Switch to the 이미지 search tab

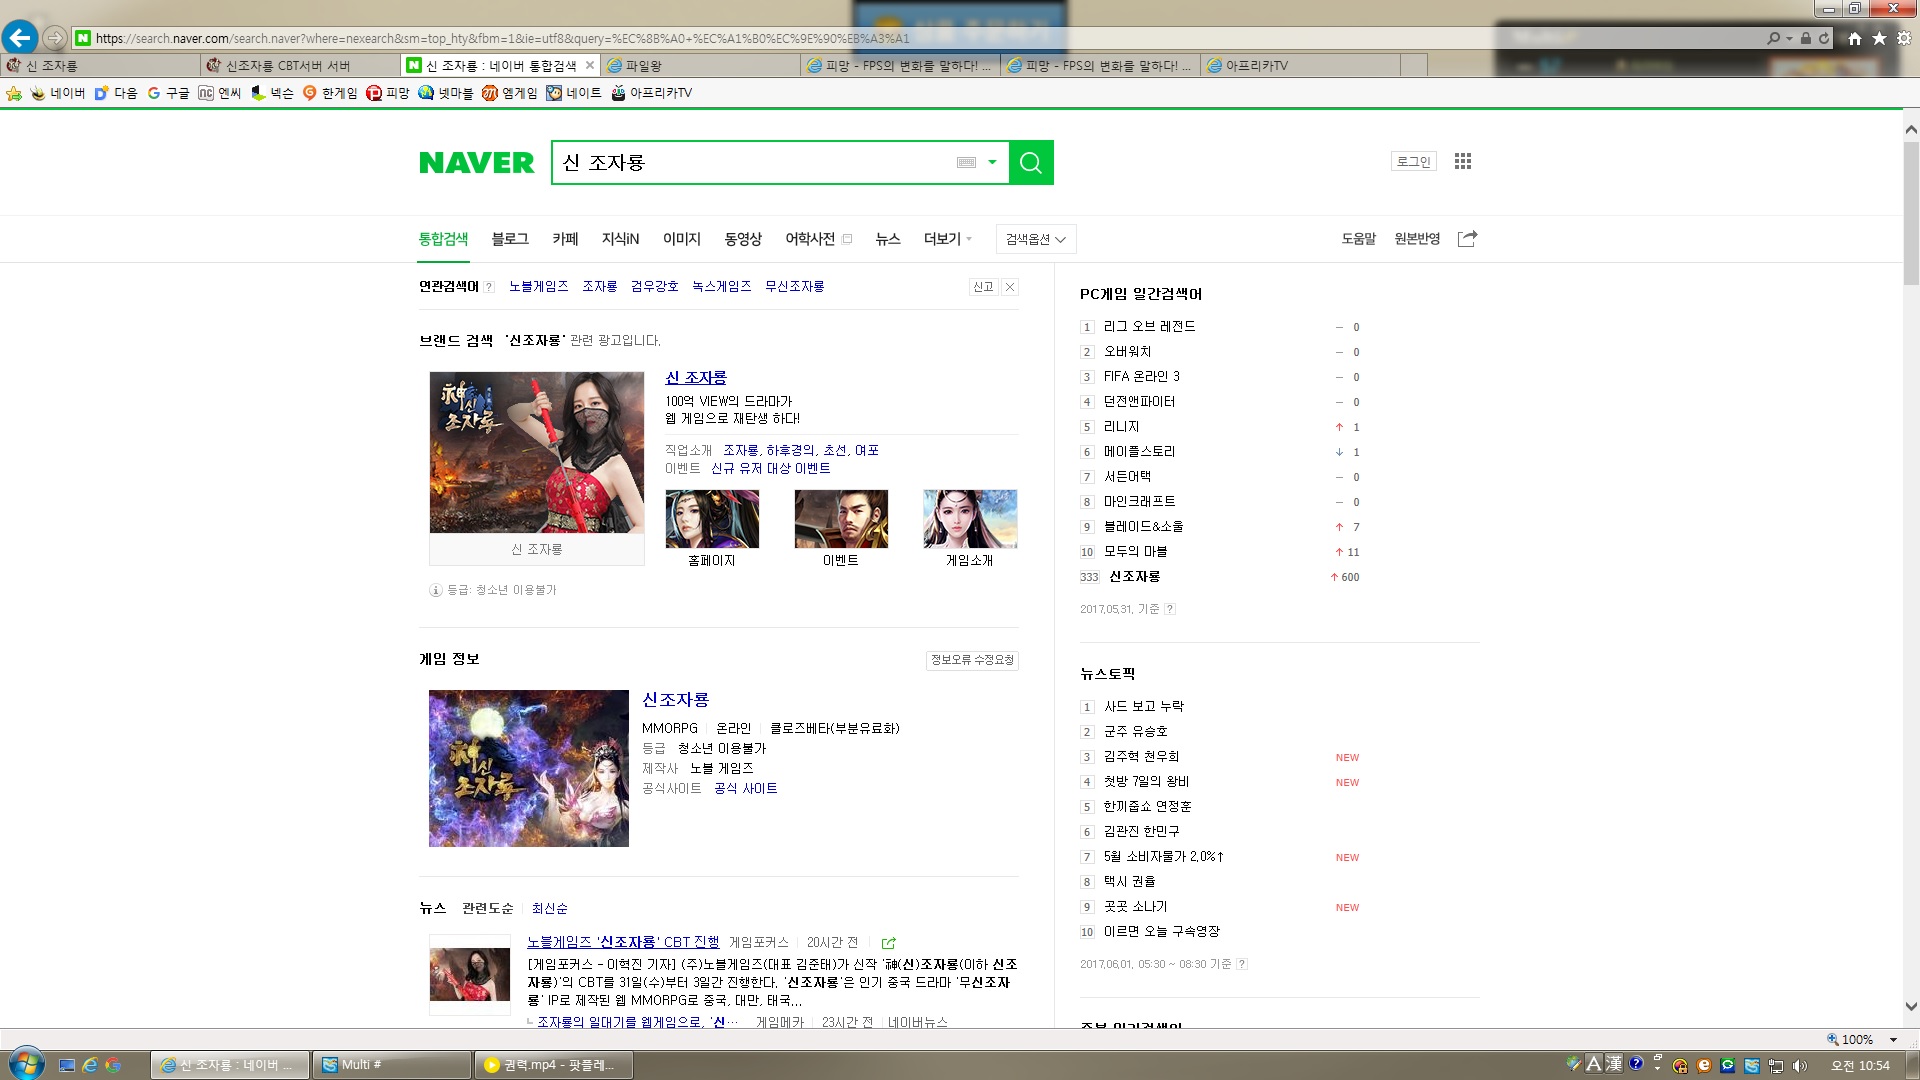tap(682, 239)
